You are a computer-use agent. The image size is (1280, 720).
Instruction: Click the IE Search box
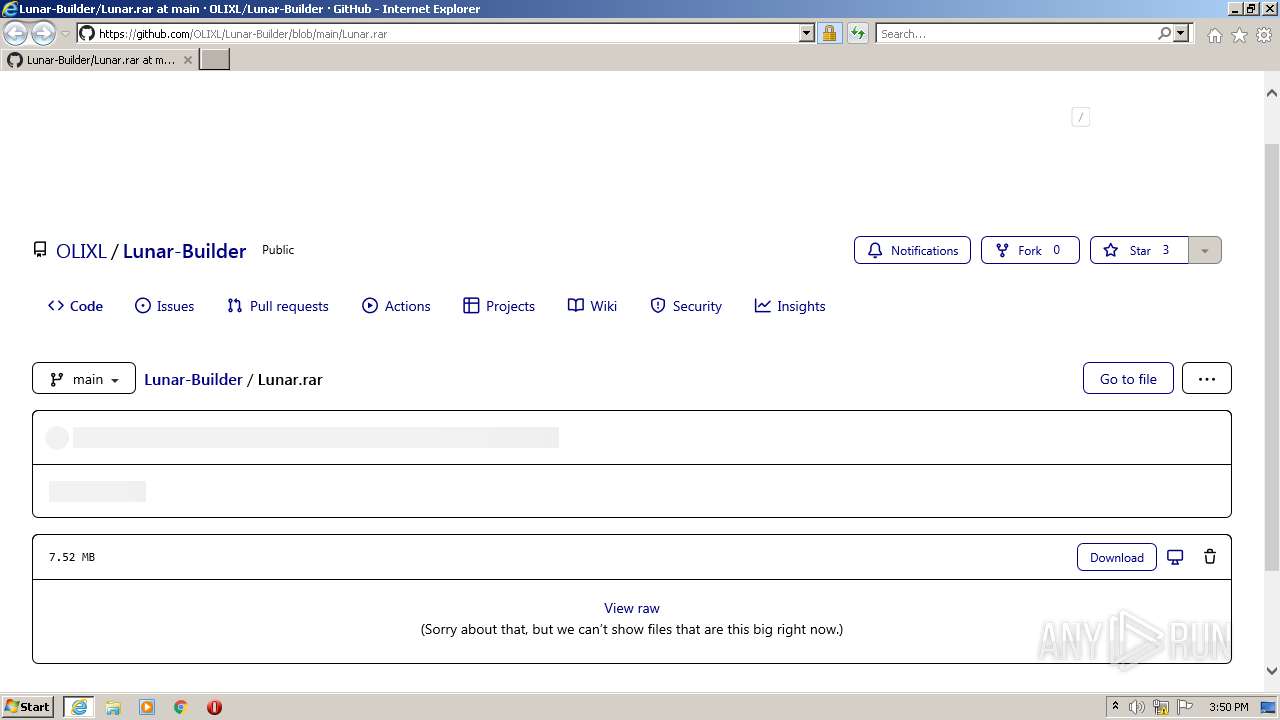point(1016,33)
